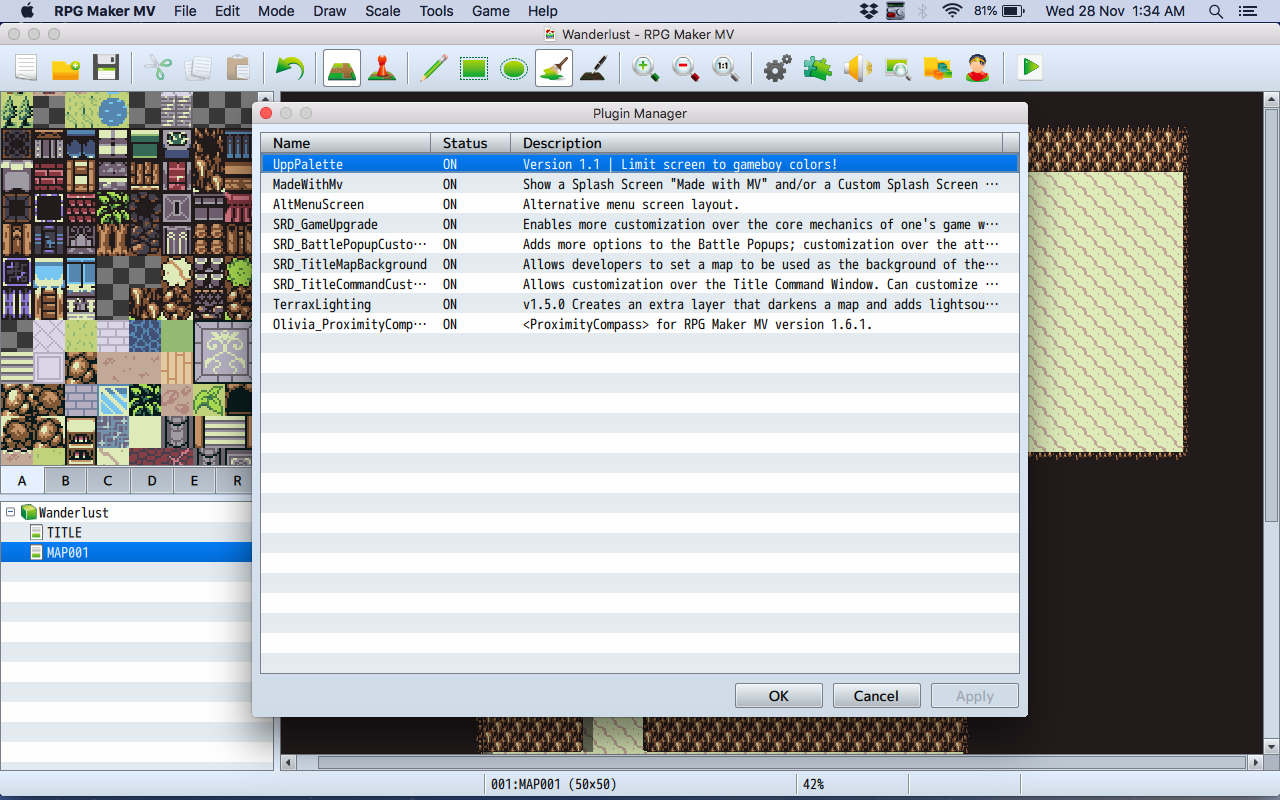
Task: Switch to tileset tab E
Action: (194, 480)
